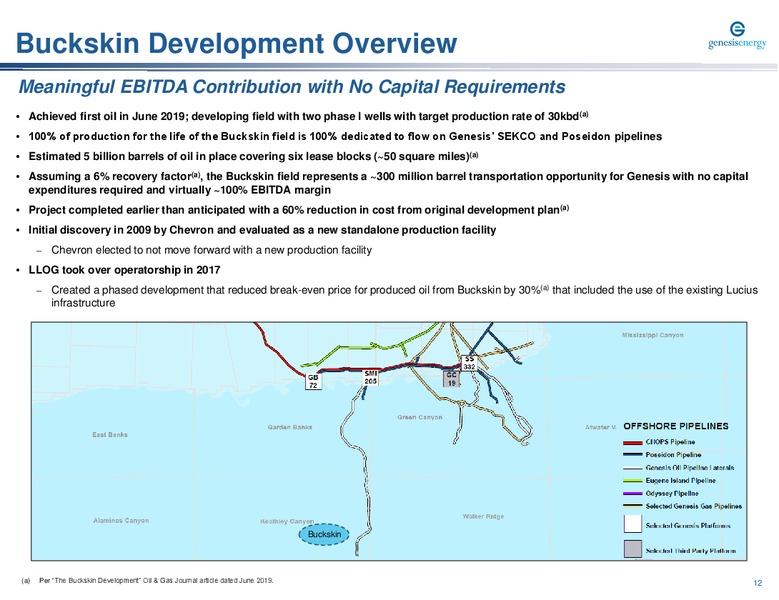Screen dimensions: 779x600
Task: Click the "Assuming a 6% recovery factor" bullet
Action: click(x=388, y=183)
